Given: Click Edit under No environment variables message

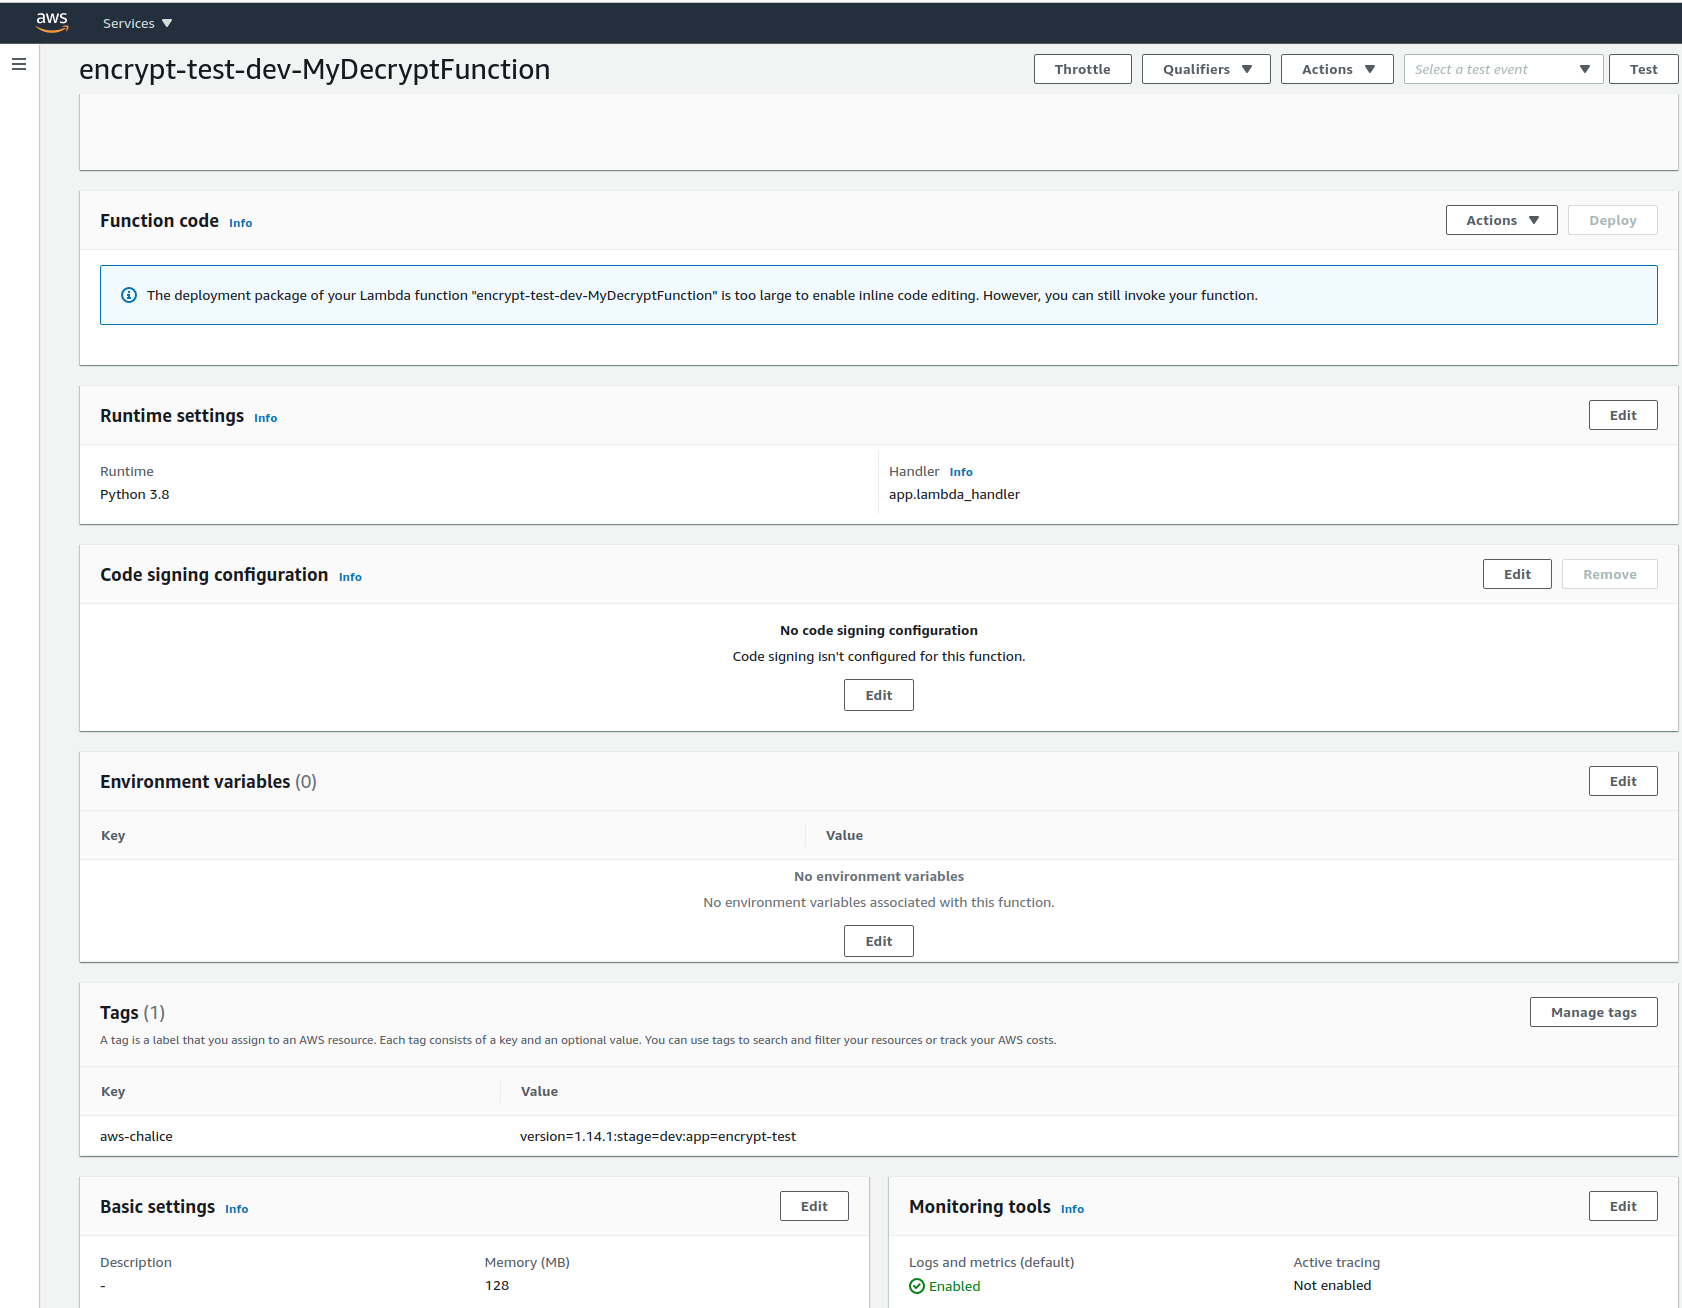Looking at the screenshot, I should [x=878, y=941].
